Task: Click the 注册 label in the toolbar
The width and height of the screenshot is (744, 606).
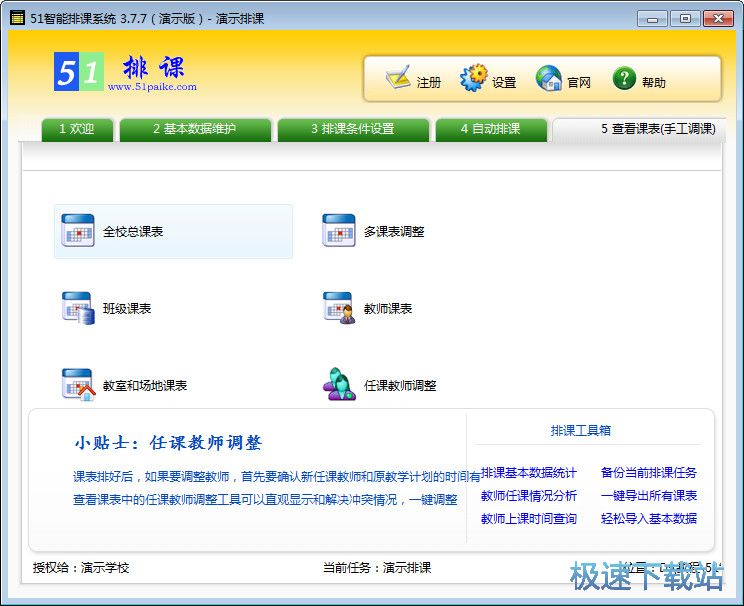Action: (x=429, y=83)
